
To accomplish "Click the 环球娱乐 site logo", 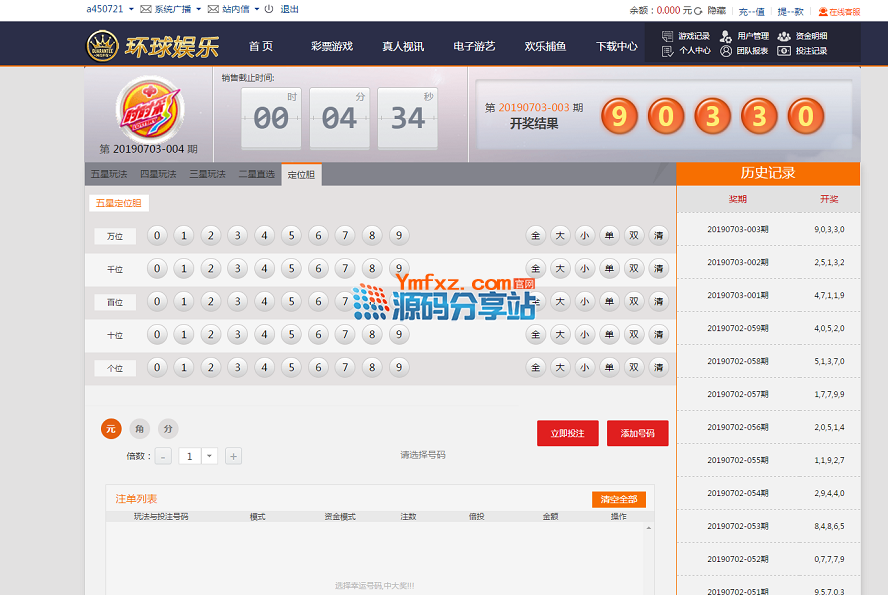I will 153,46.
